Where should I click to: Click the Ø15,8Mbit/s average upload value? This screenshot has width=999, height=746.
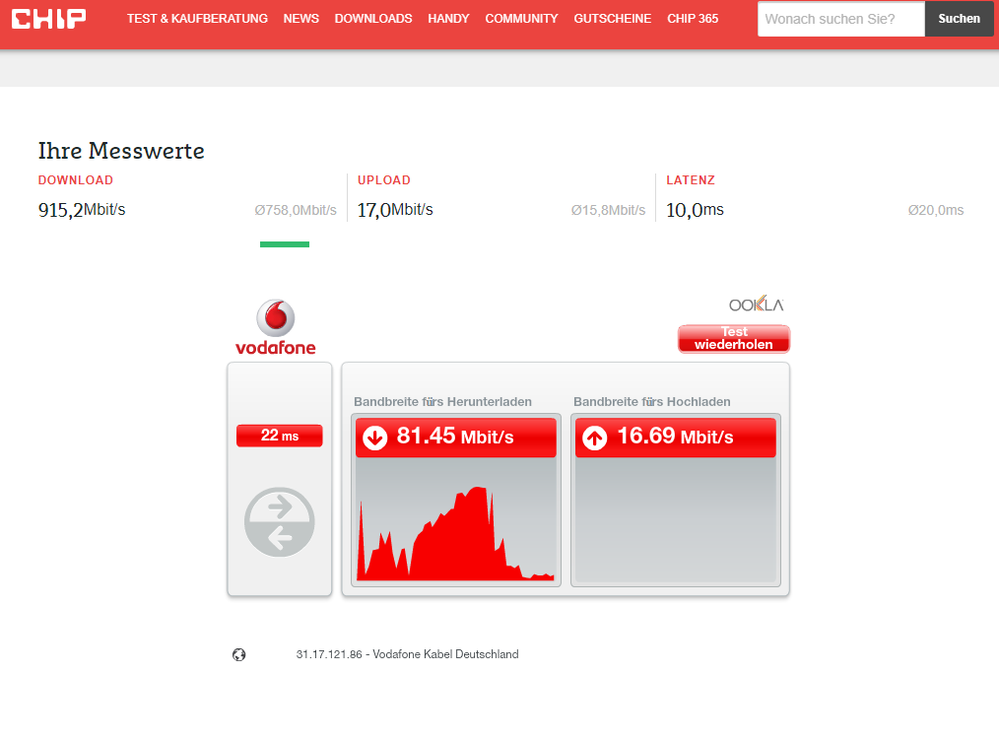tap(608, 210)
